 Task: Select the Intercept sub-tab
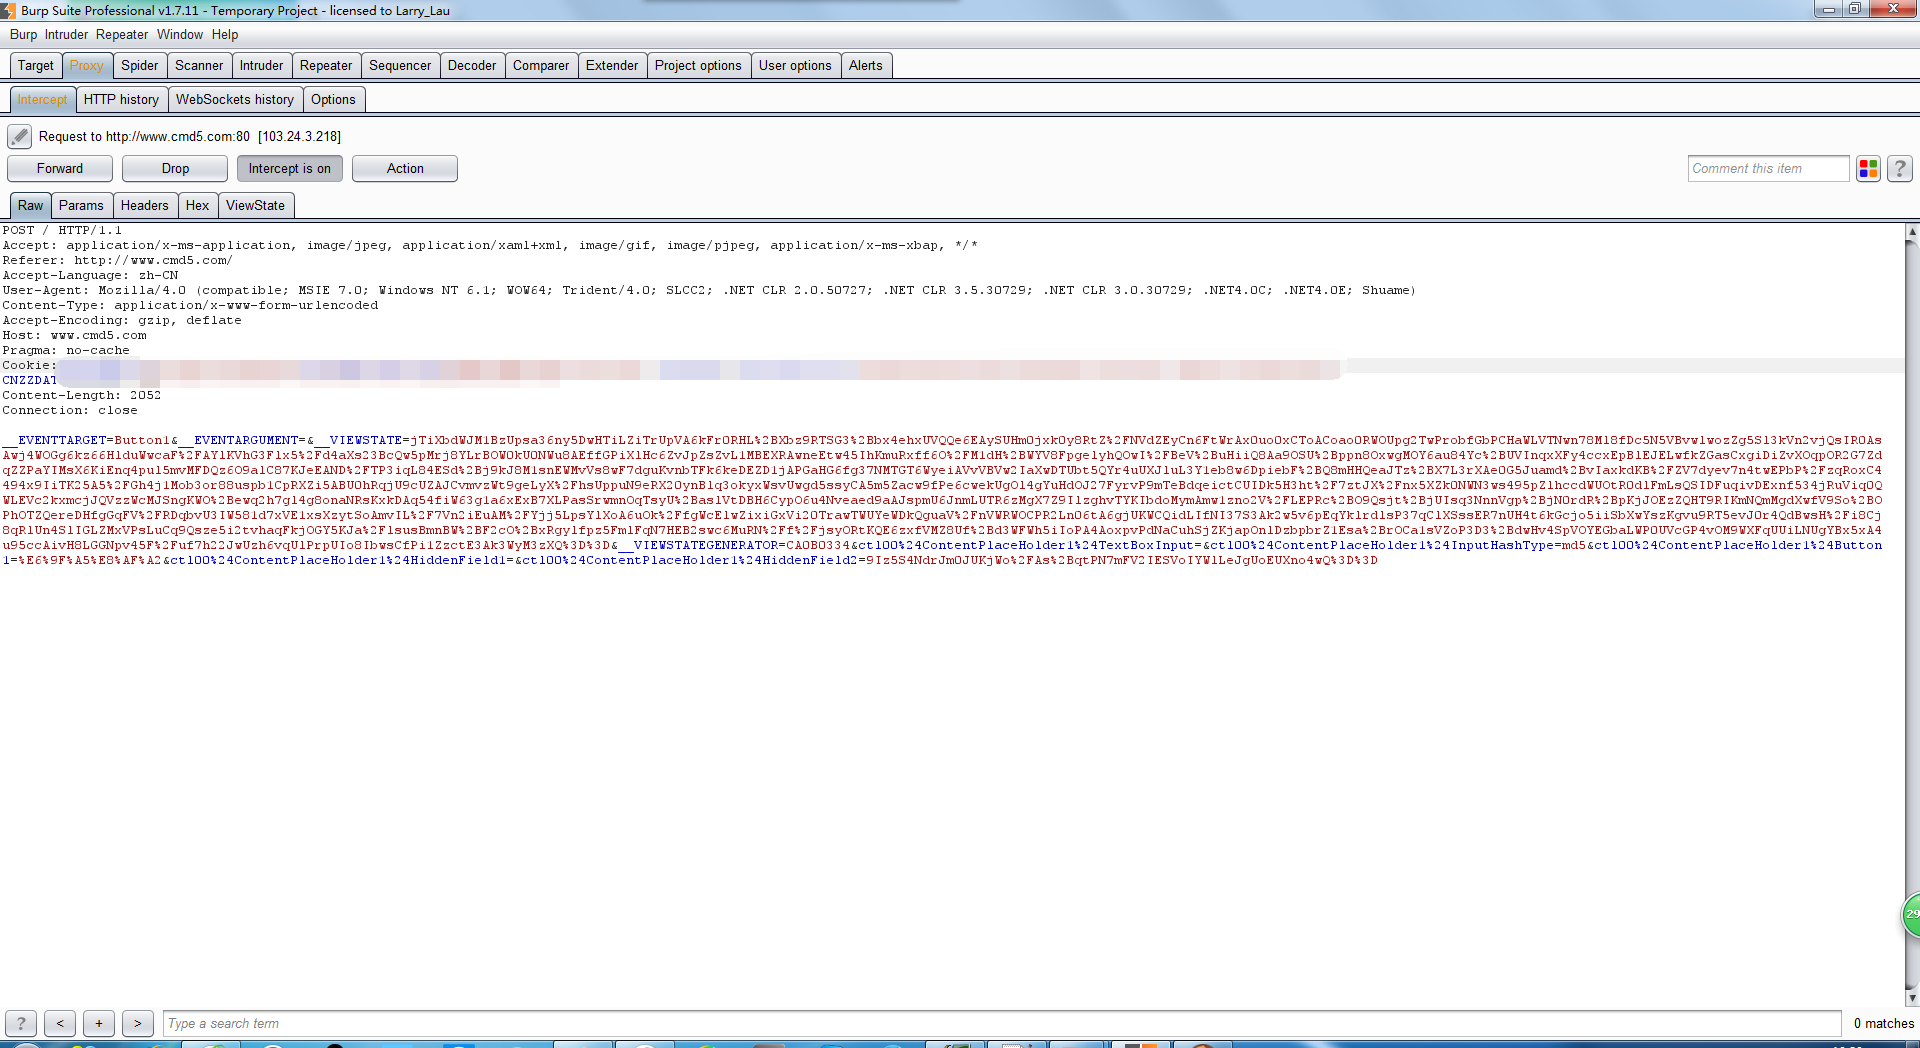(x=42, y=99)
